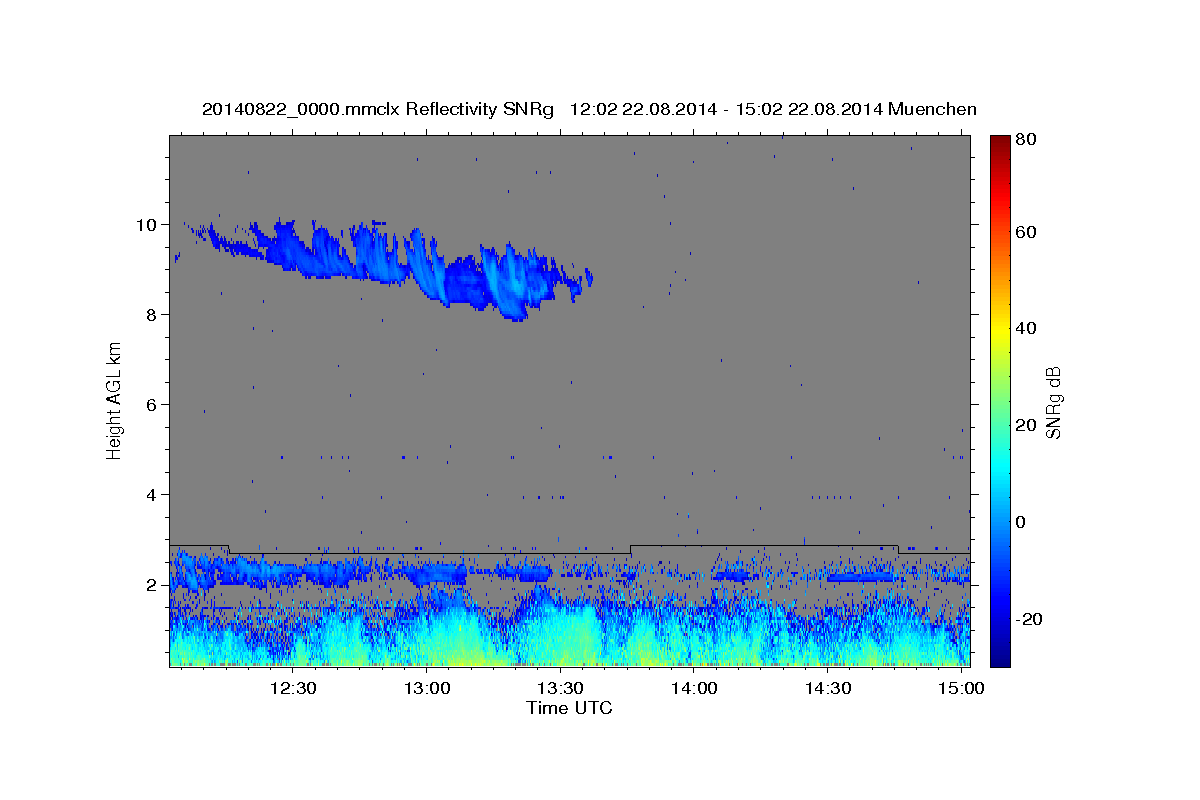Screen dimensions: 1200x800
Task: Click the 'Height AGL km' axis label
Action: click(x=114, y=399)
